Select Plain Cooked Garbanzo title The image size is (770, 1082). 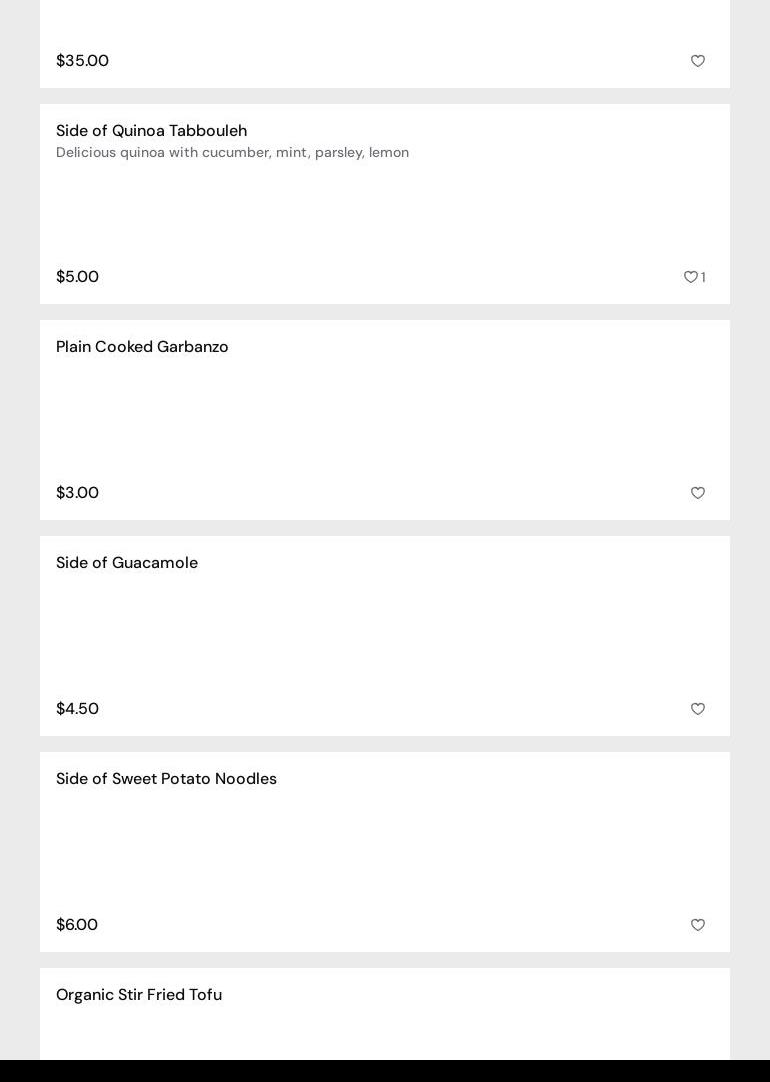pyautogui.click(x=142, y=347)
